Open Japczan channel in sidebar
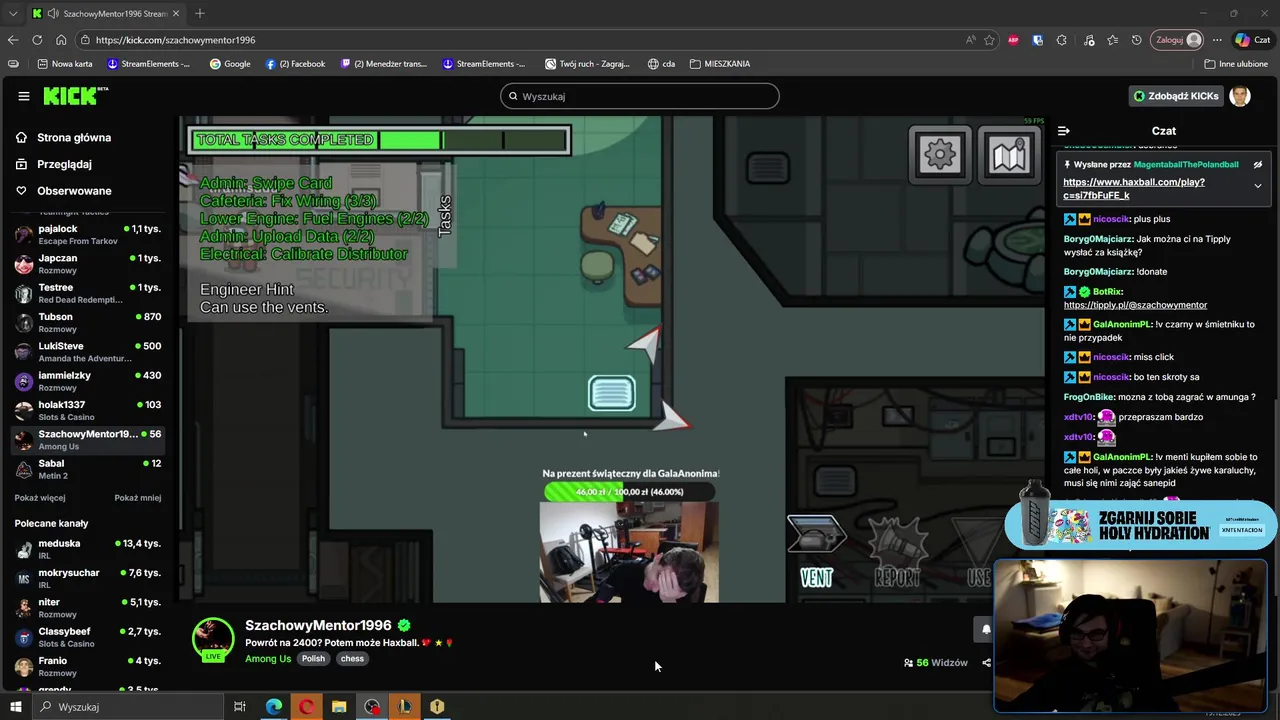 coord(88,264)
